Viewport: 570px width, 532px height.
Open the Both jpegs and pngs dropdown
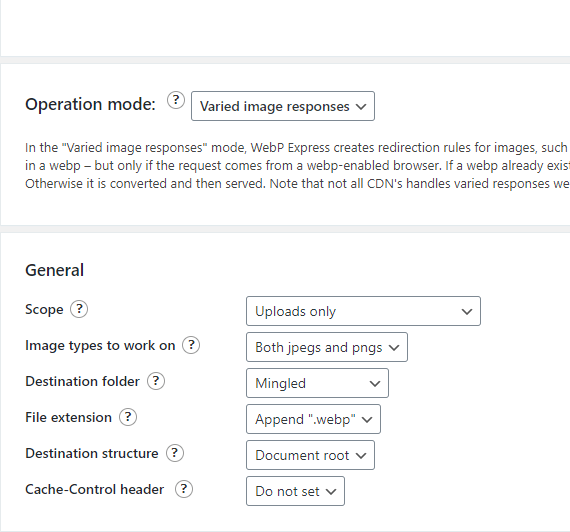coord(327,347)
